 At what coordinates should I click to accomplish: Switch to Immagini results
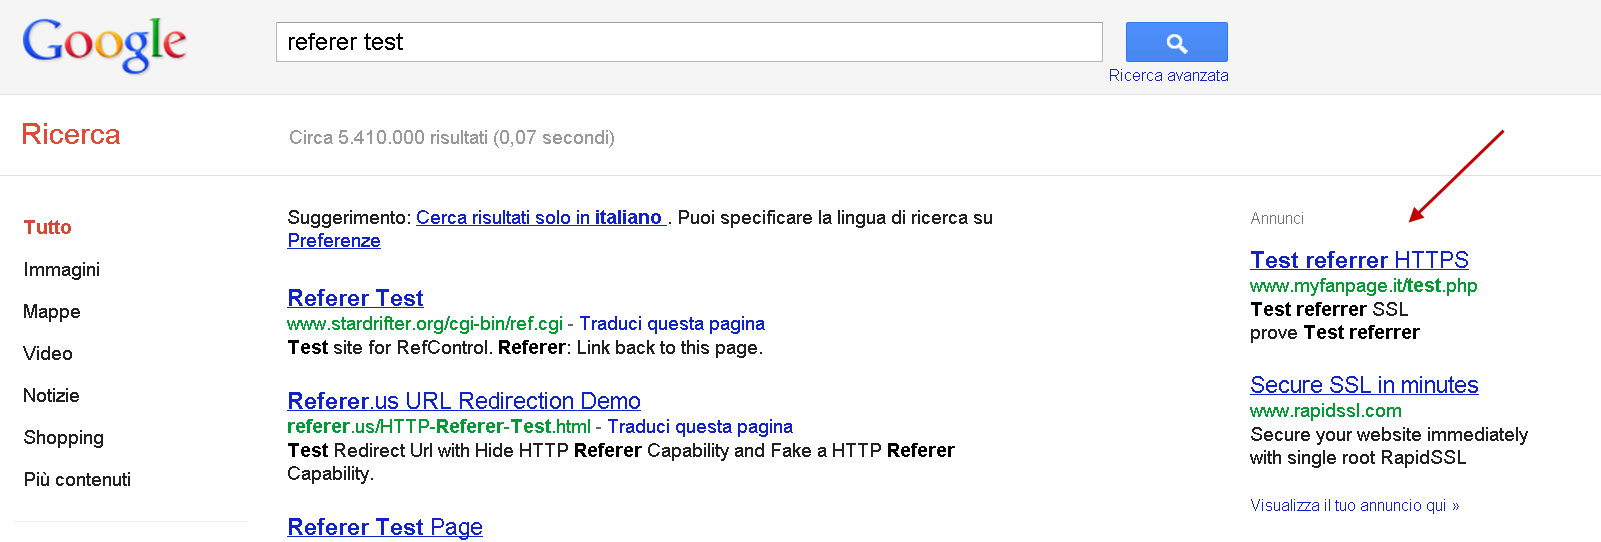[x=61, y=270]
